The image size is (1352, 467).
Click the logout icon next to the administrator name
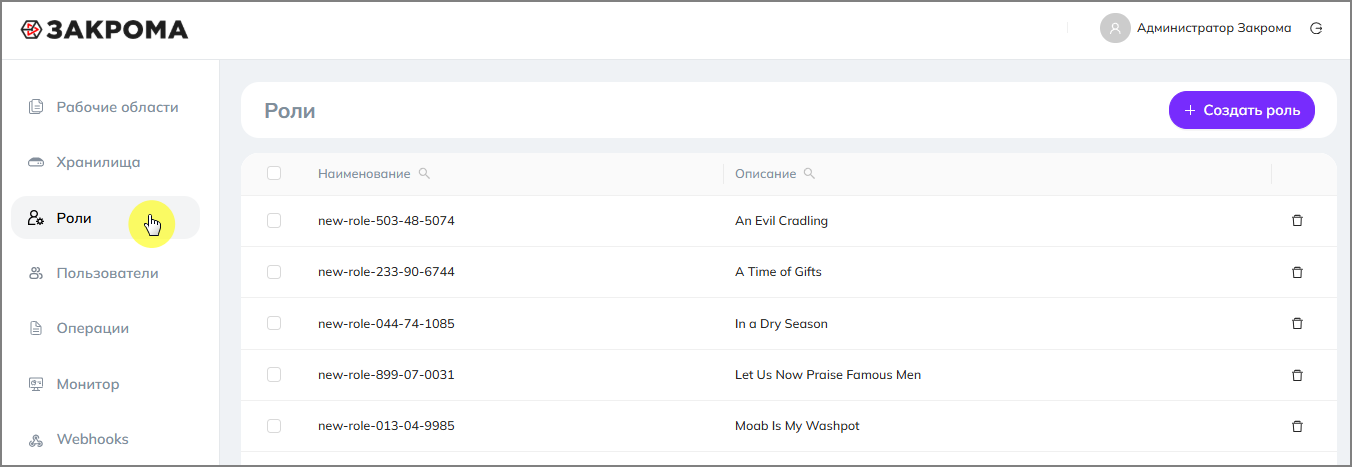tap(1316, 28)
